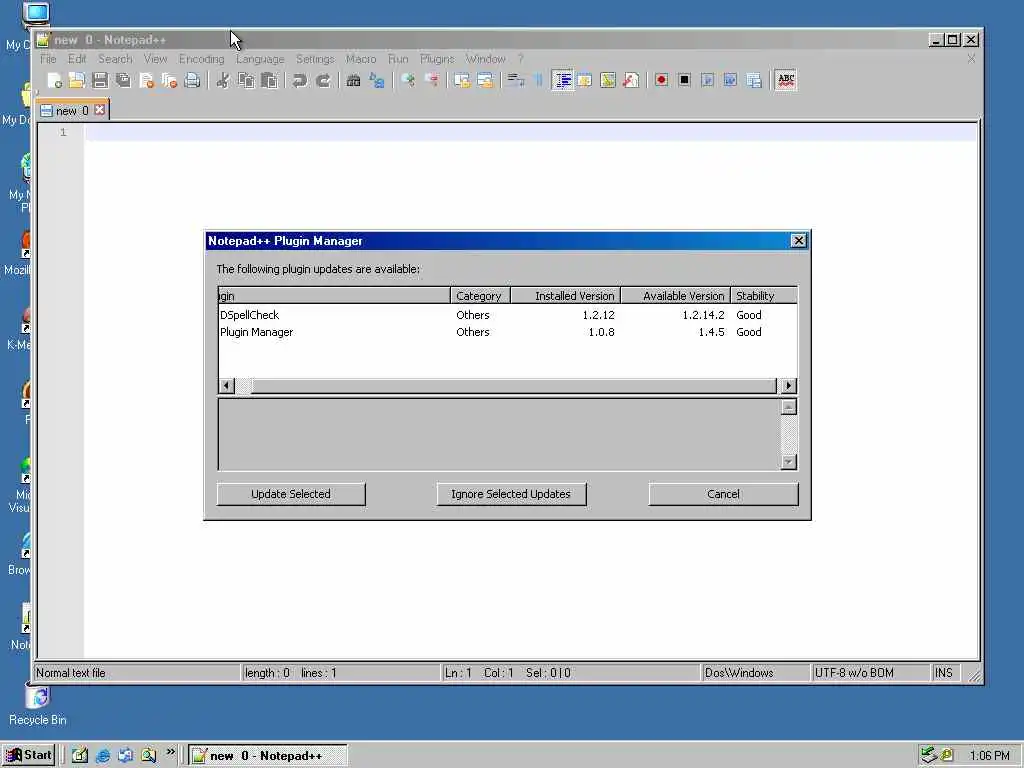Click the Ignore Selected Updates button

click(x=511, y=494)
